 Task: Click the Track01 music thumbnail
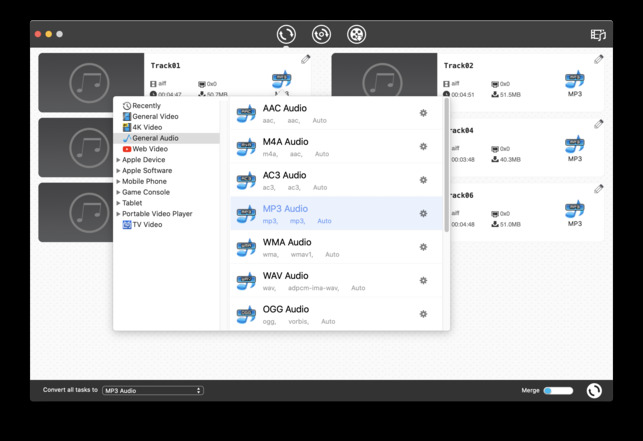[x=91, y=82]
